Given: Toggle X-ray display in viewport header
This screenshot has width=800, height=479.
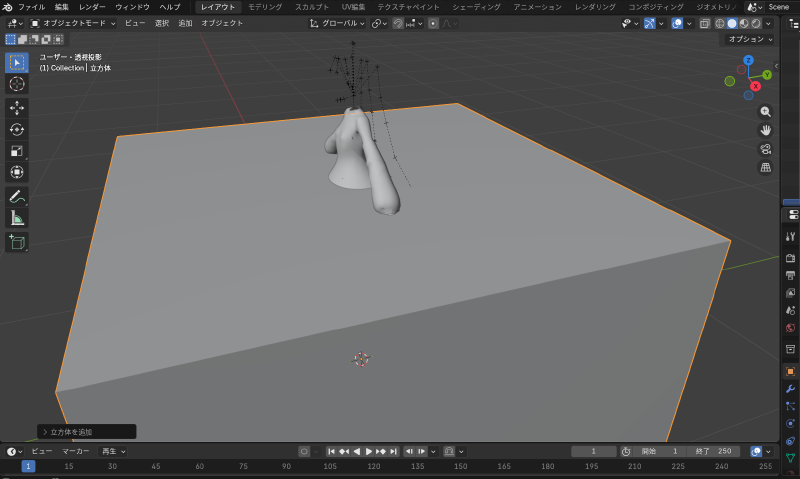Looking at the screenshot, I should coord(705,23).
